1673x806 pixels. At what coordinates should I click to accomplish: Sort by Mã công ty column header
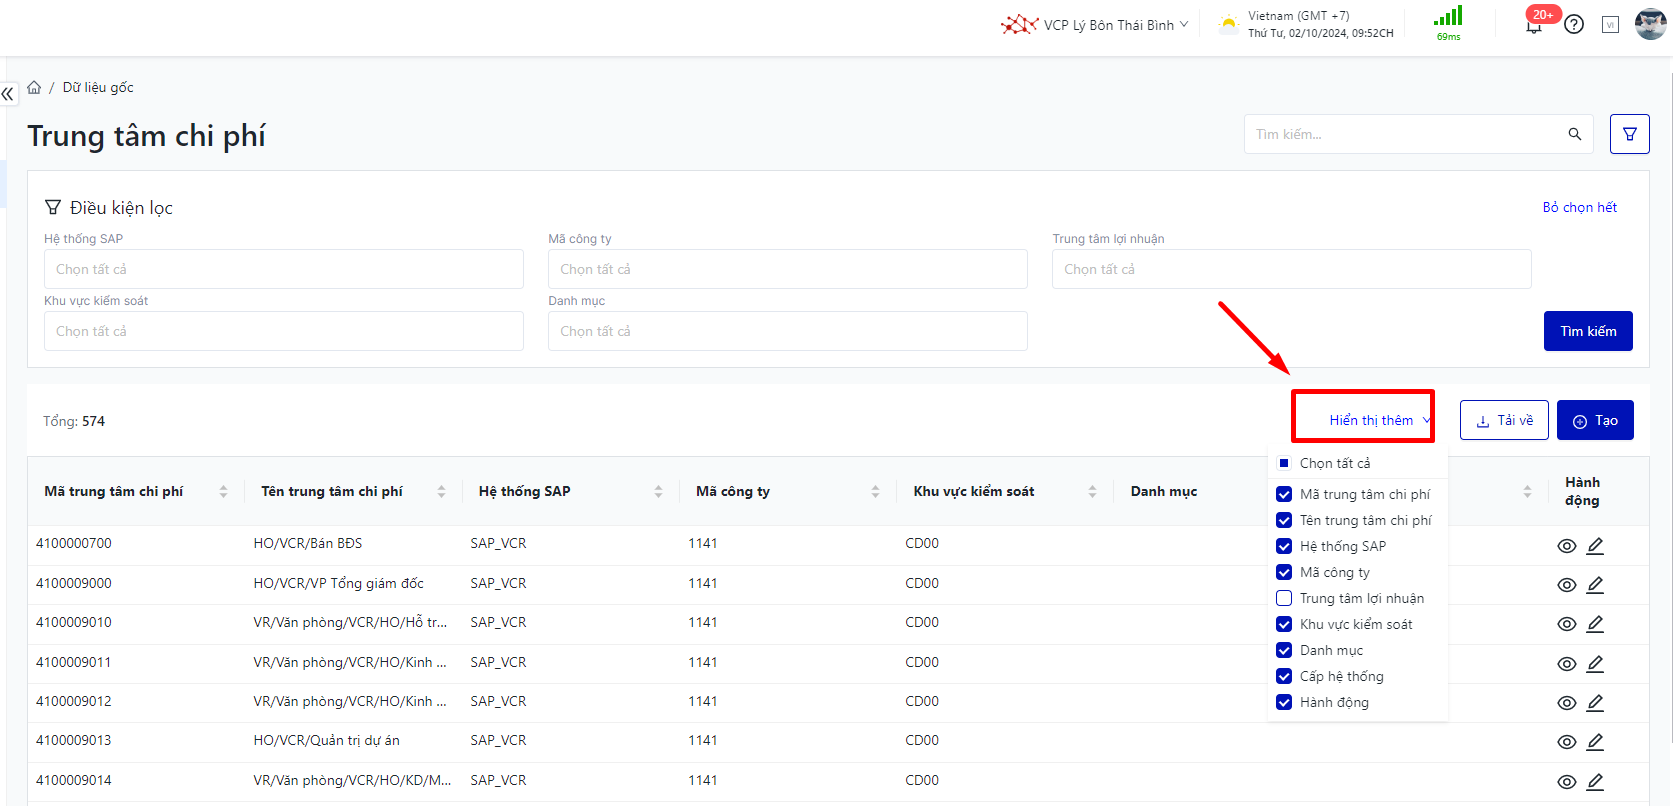[875, 491]
